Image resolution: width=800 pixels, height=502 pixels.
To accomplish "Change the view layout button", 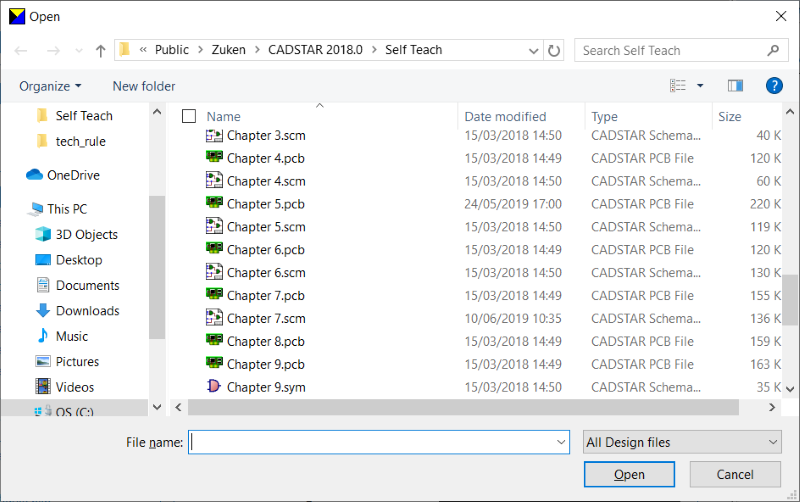I will 678,86.
